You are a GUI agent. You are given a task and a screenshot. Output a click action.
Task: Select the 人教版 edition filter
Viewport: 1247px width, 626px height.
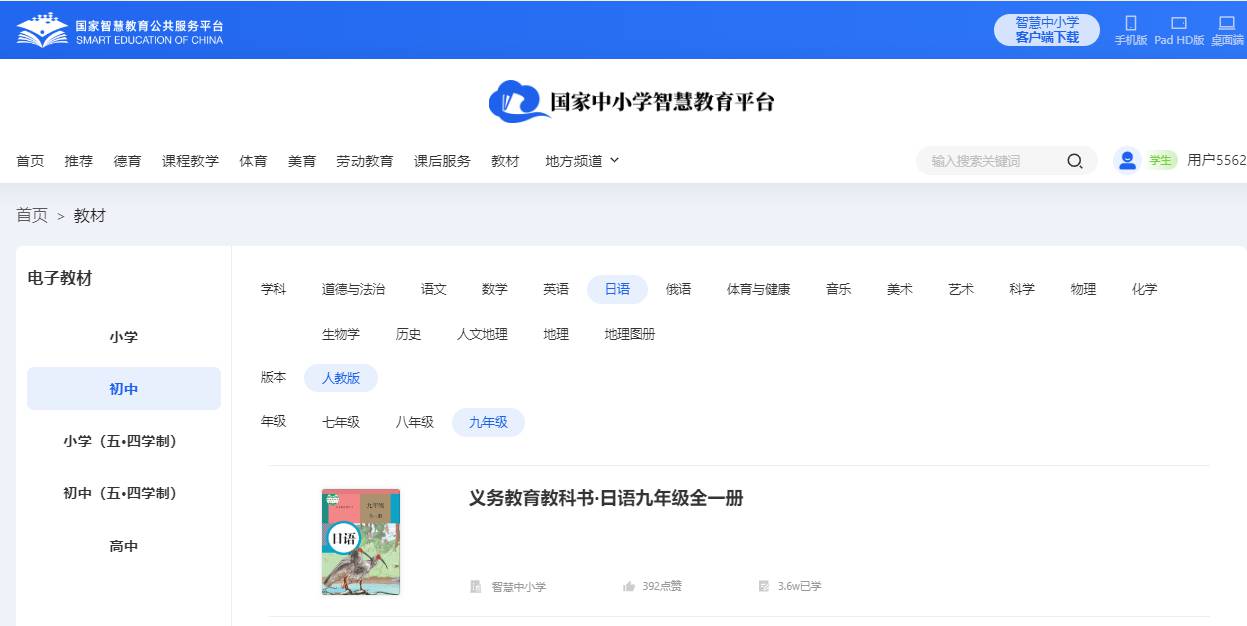(x=341, y=378)
